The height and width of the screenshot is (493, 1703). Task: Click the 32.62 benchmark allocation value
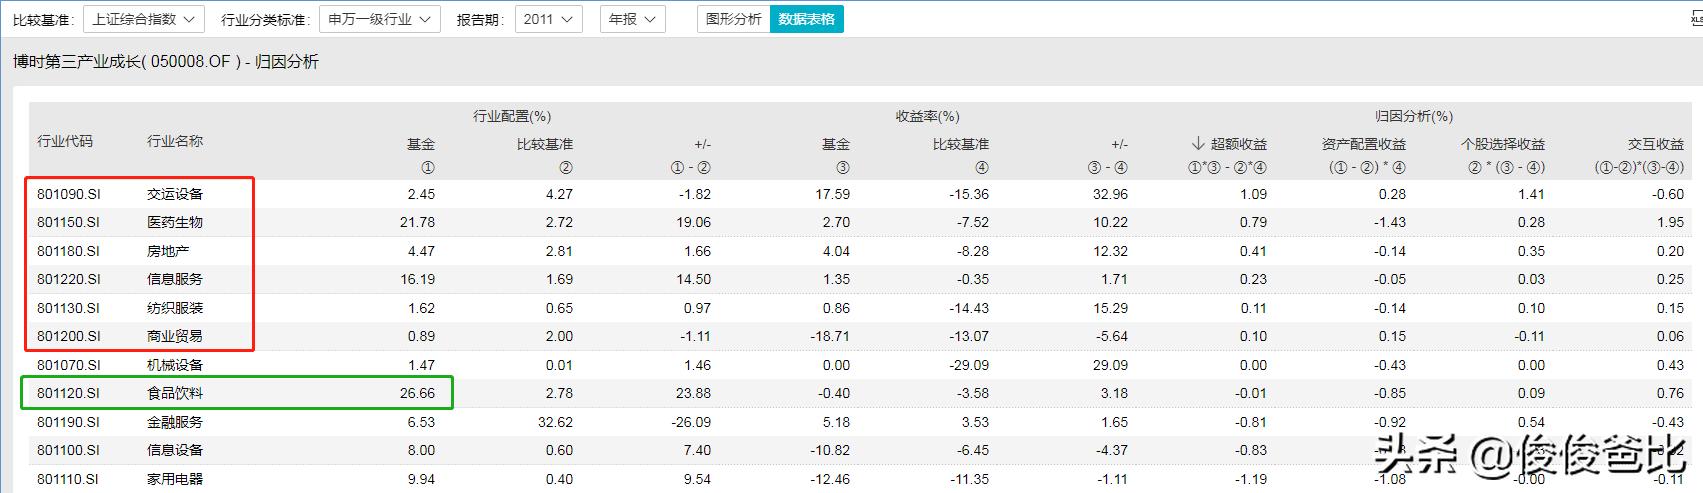556,422
